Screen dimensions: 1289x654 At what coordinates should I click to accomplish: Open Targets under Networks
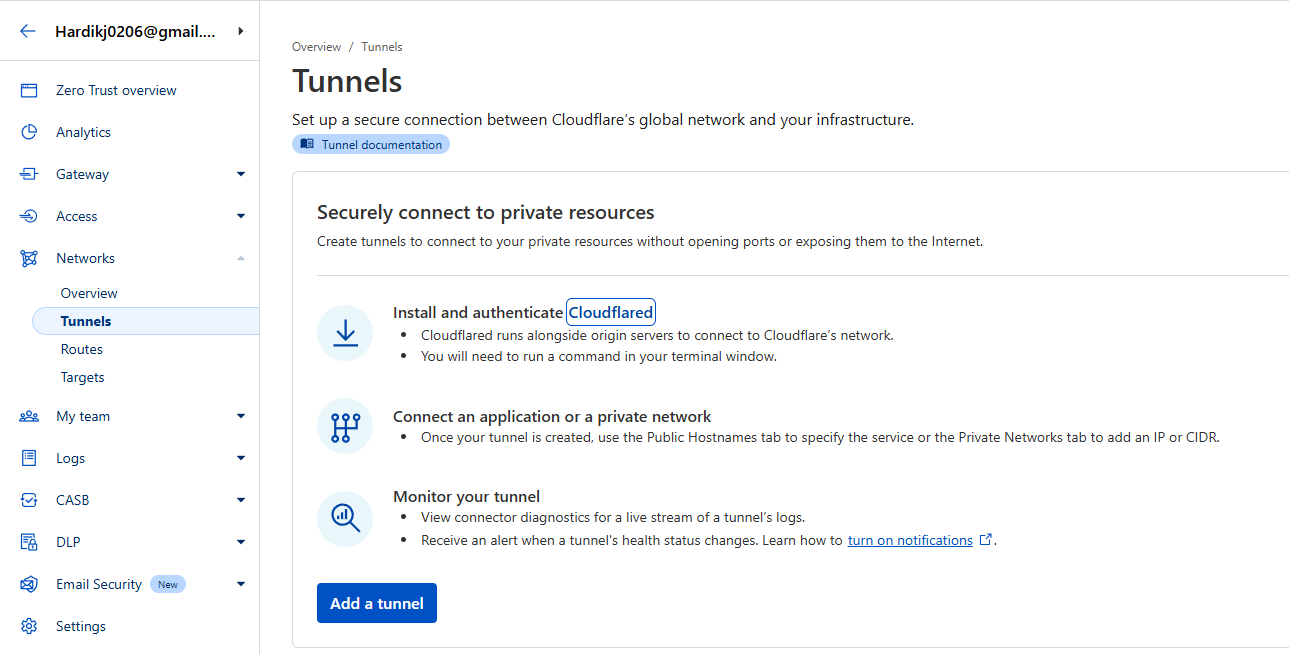coord(83,377)
